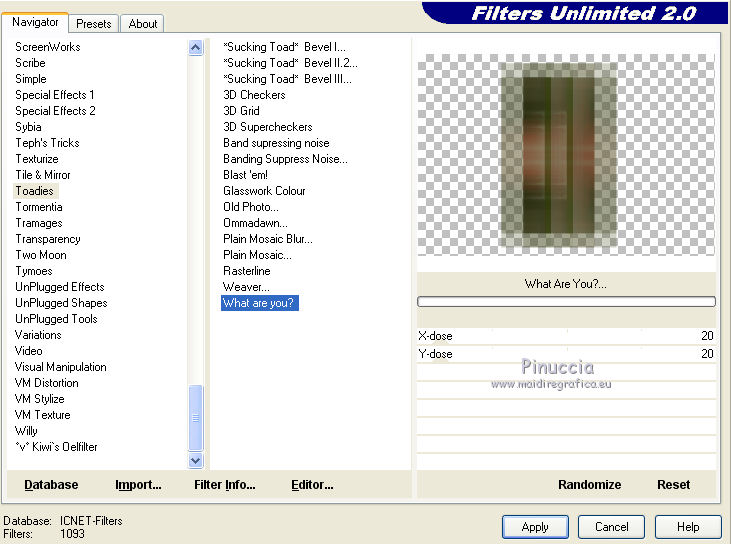
Task: Select the Transparency category
Action: click(x=48, y=239)
